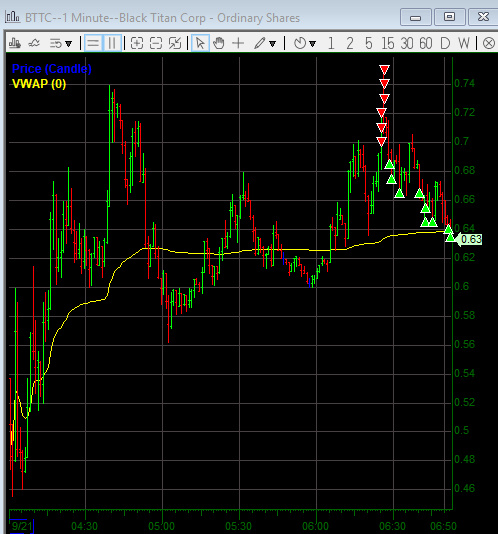Image resolution: width=498 pixels, height=534 pixels.
Task: Switch to 2 minute interval
Action: 350,44
